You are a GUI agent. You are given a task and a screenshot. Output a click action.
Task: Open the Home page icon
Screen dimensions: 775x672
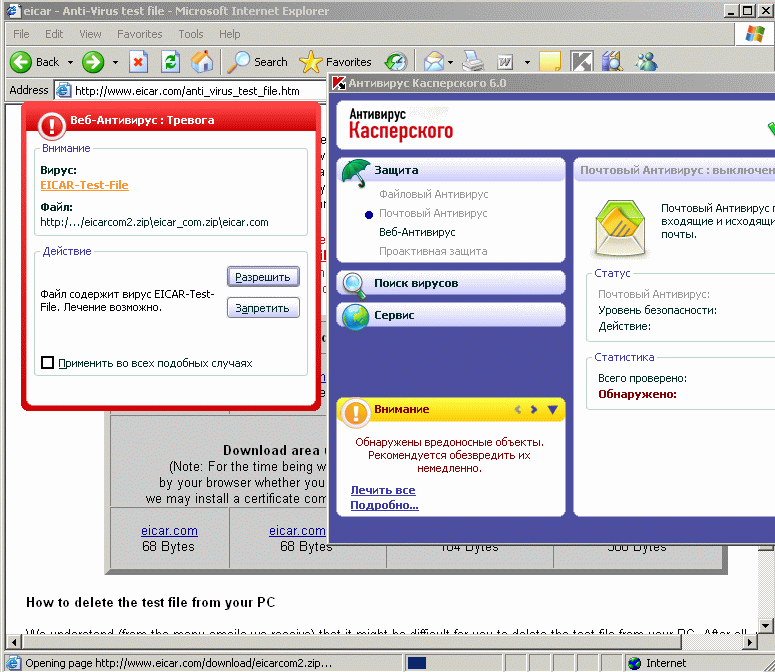point(202,62)
